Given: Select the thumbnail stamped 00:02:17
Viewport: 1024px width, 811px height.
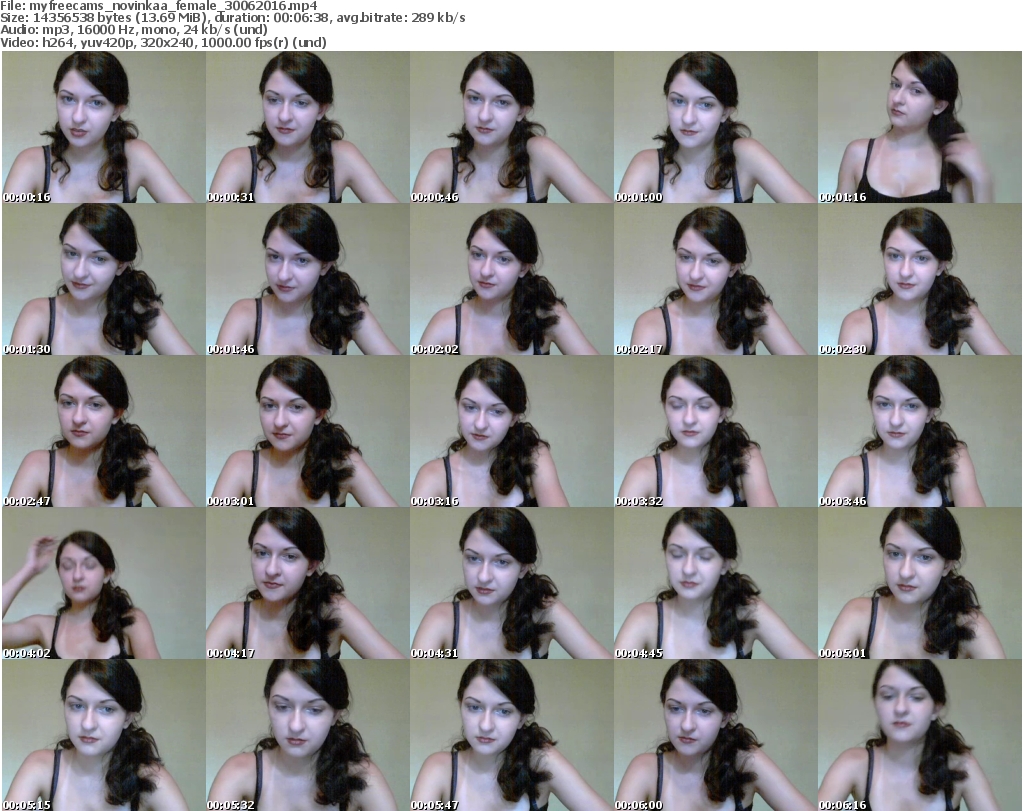Looking at the screenshot, I should (x=715, y=279).
